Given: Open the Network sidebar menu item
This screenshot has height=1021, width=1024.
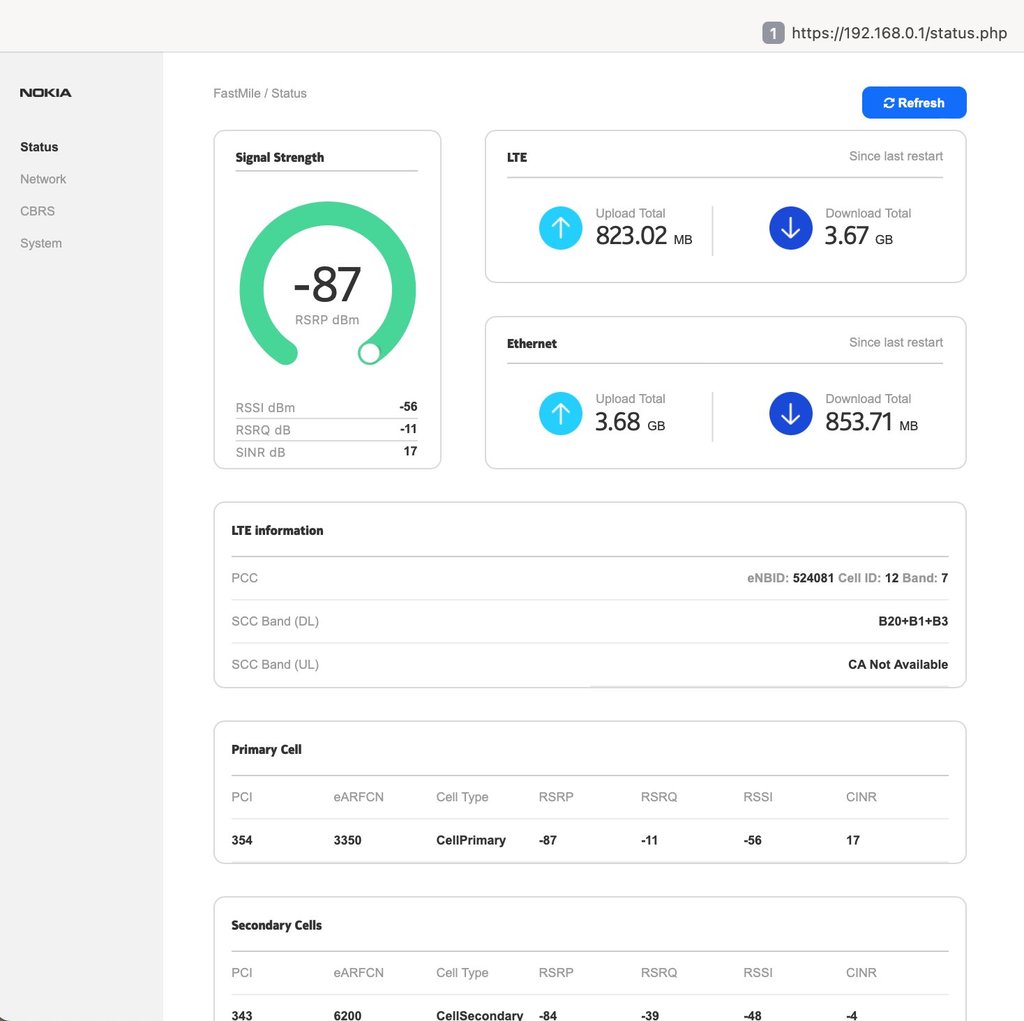Looking at the screenshot, I should [x=43, y=179].
